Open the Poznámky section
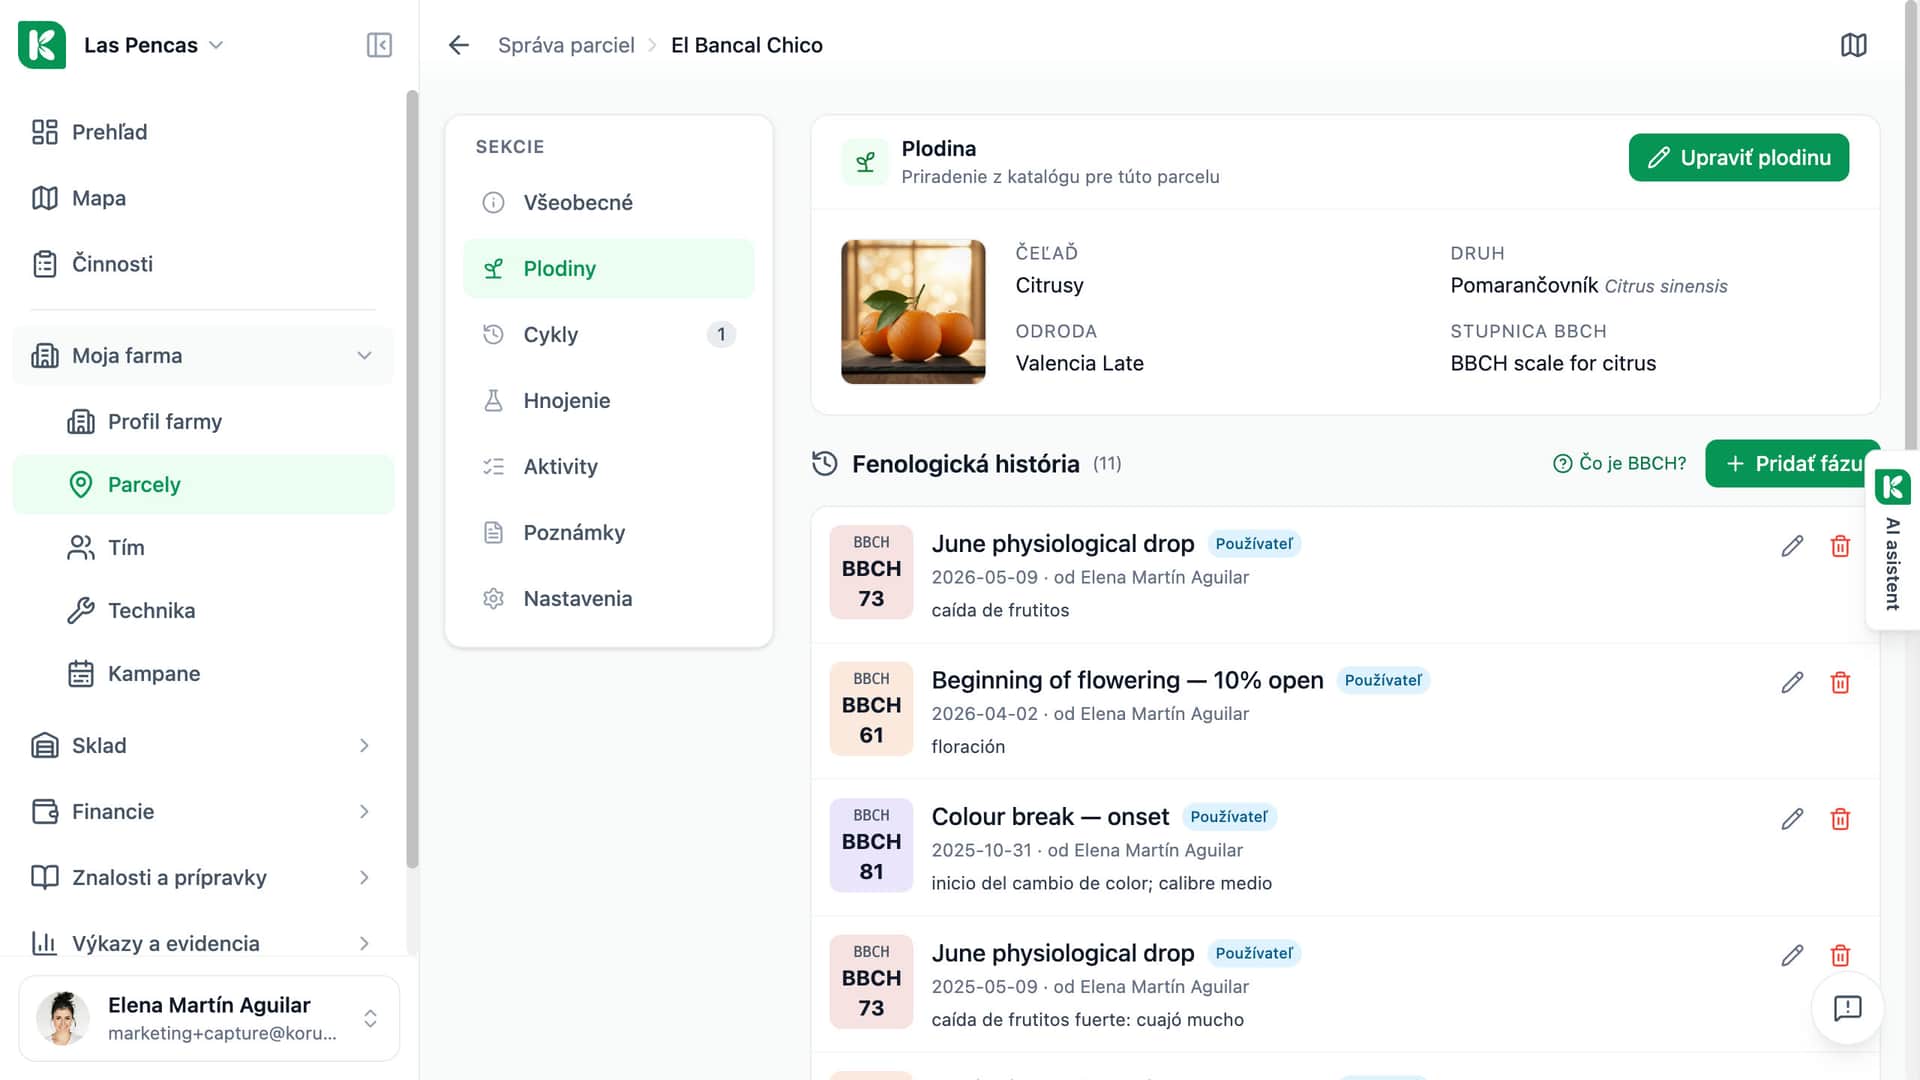1920x1080 pixels. click(608, 533)
